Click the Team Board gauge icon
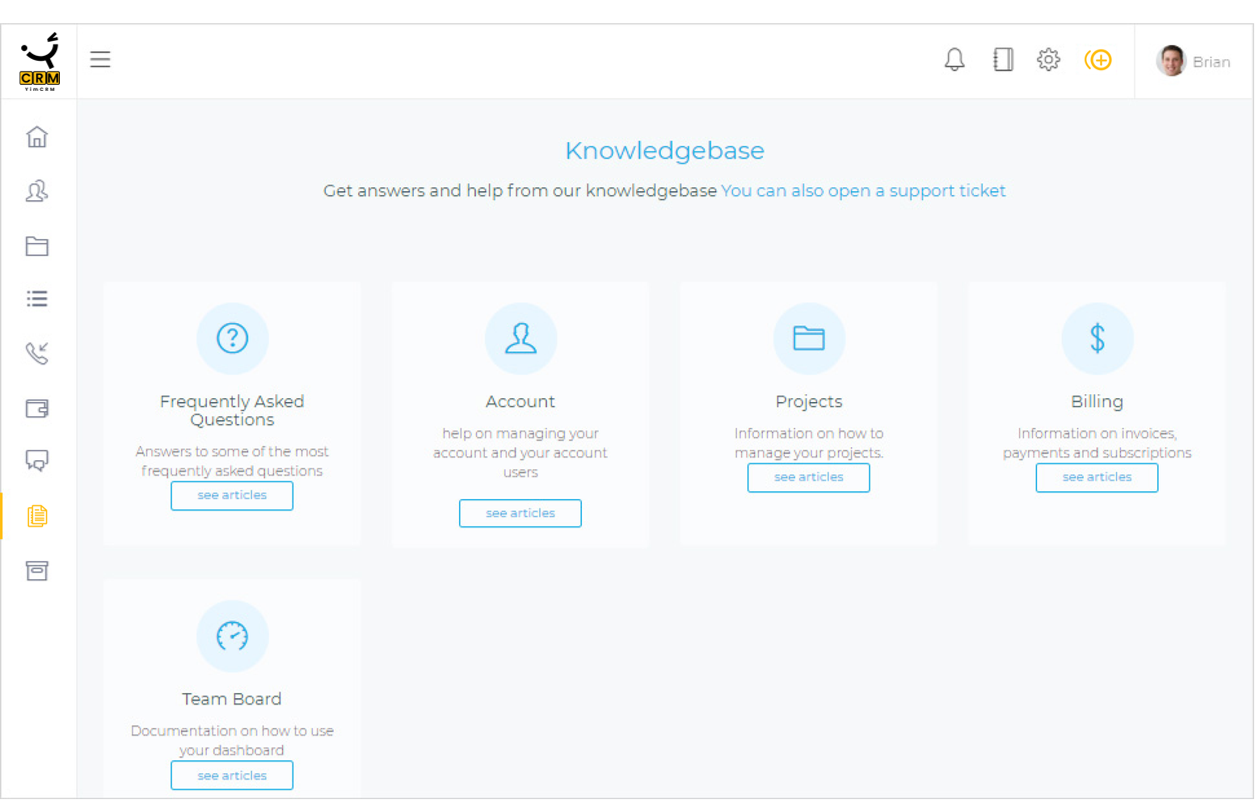The height and width of the screenshot is (800, 1255). point(232,636)
